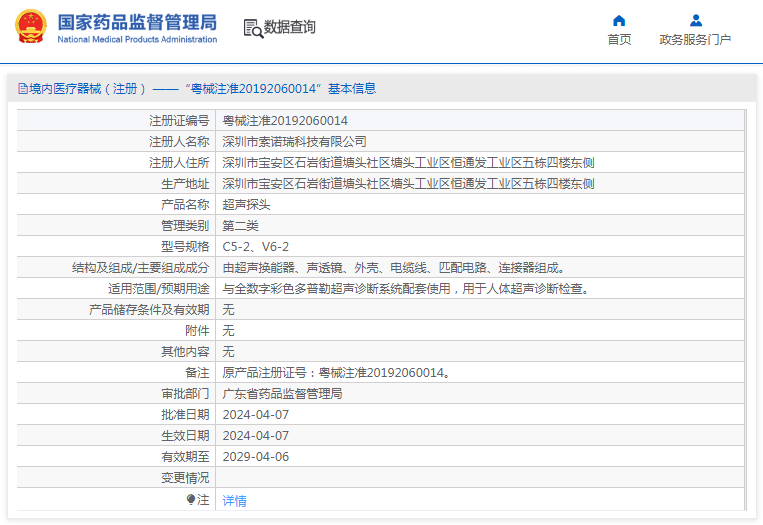Click the 型号规格 field label
Image resolution: width=763 pixels, height=525 pixels.
185,247
